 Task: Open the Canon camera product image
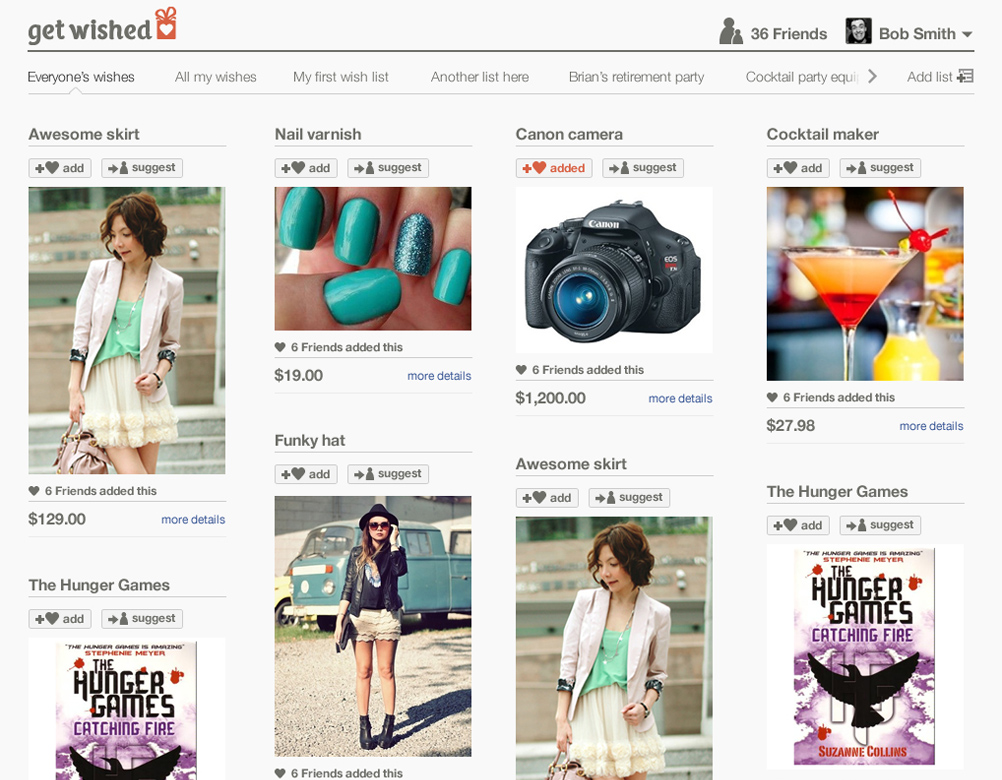point(614,270)
